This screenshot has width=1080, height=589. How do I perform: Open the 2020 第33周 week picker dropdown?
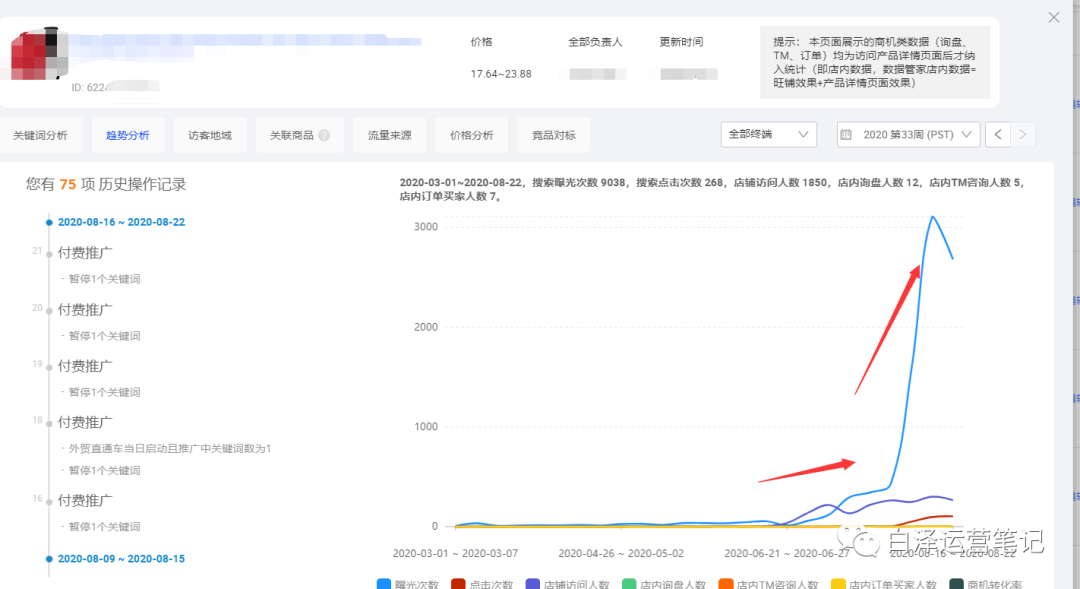(x=907, y=134)
